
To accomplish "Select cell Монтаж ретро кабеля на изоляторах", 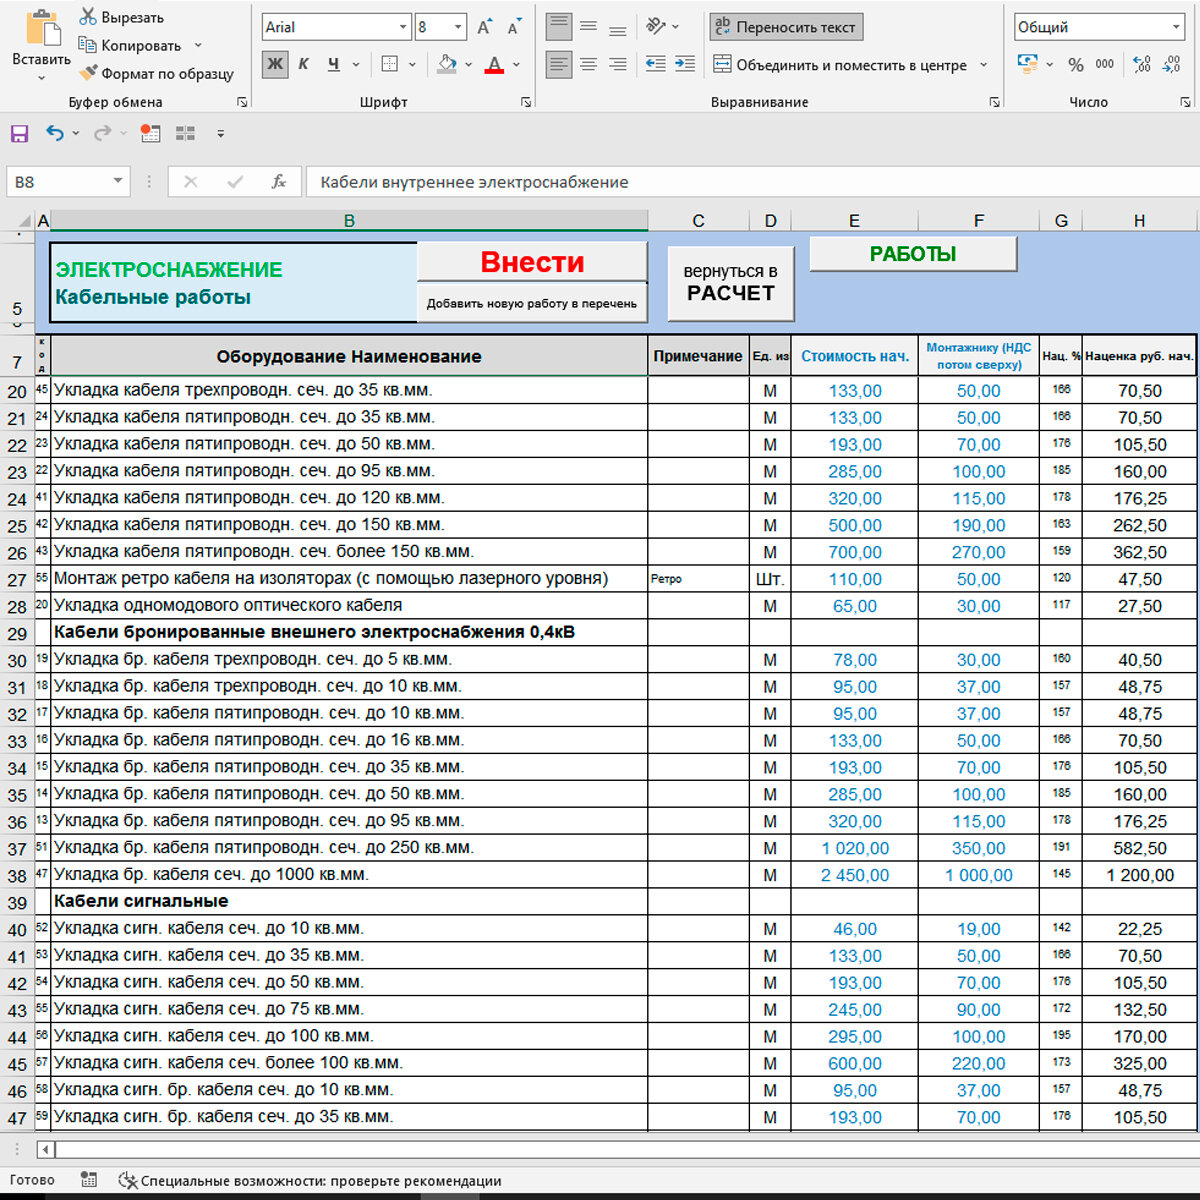I will coord(349,578).
